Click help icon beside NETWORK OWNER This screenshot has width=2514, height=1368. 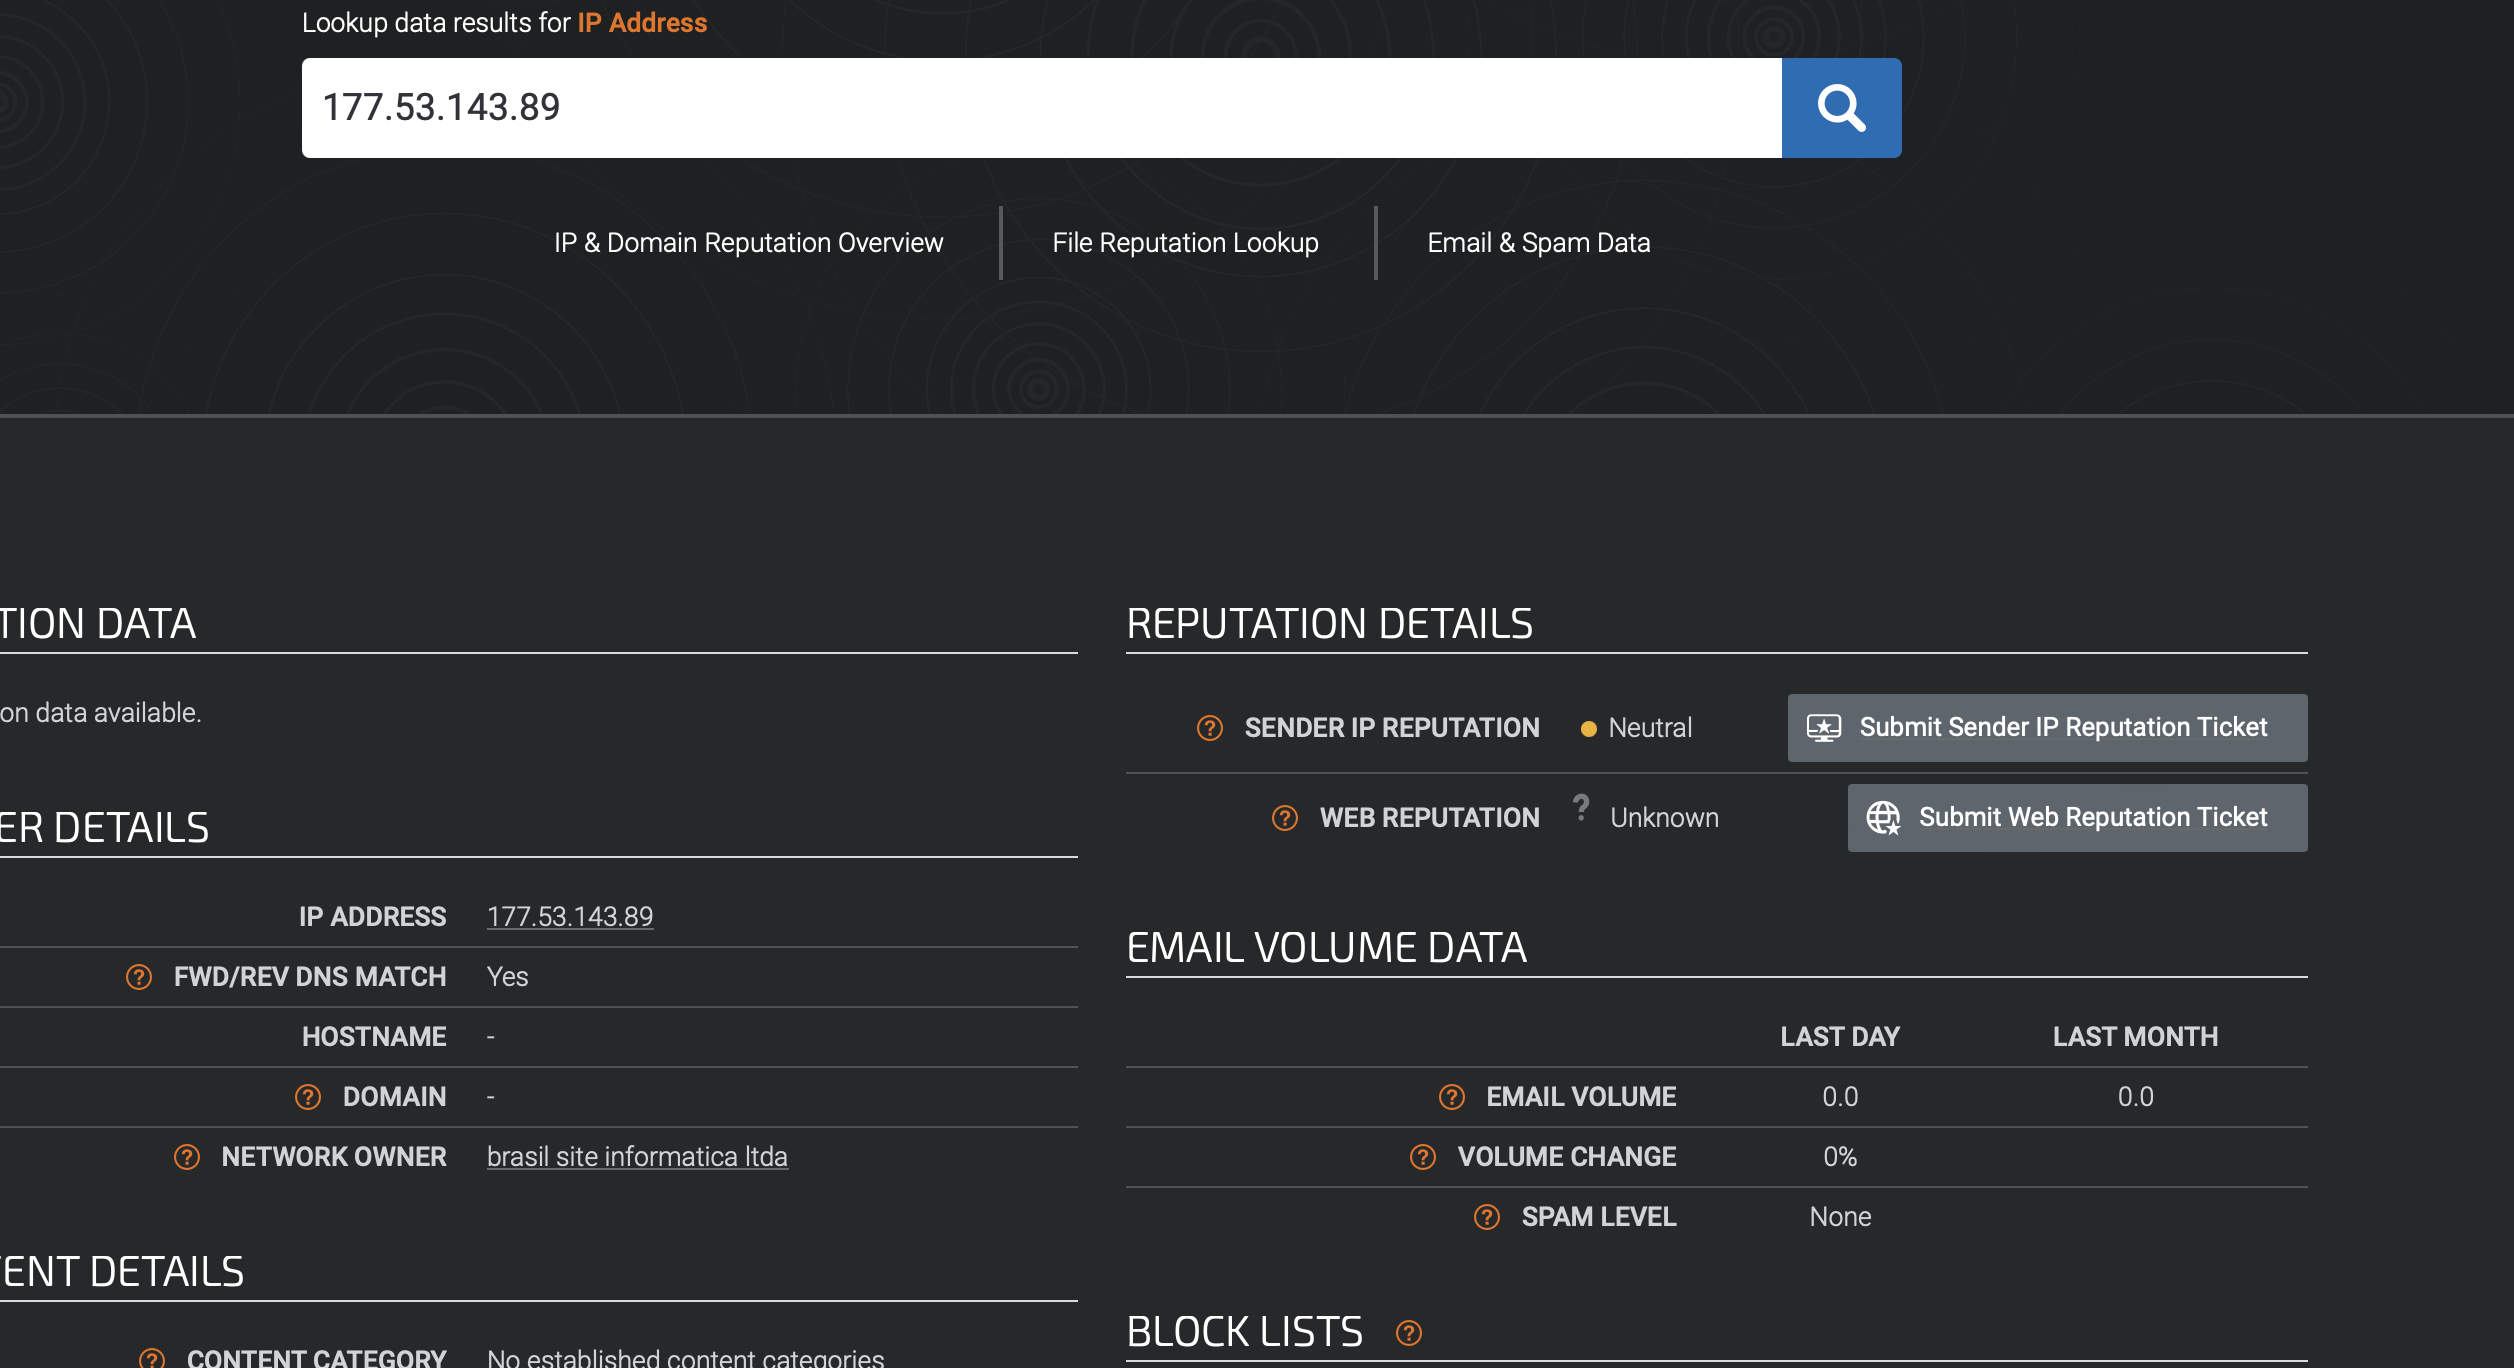point(187,1157)
